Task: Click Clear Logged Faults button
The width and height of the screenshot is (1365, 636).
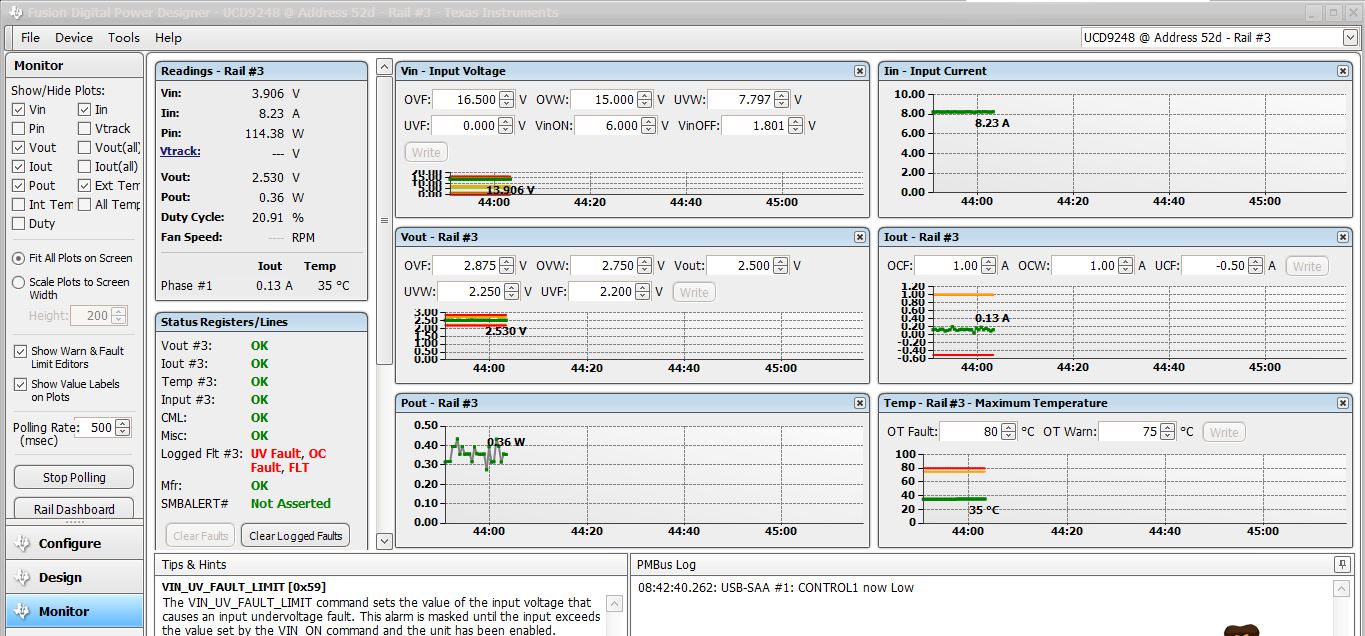Action: pyautogui.click(x=295, y=536)
